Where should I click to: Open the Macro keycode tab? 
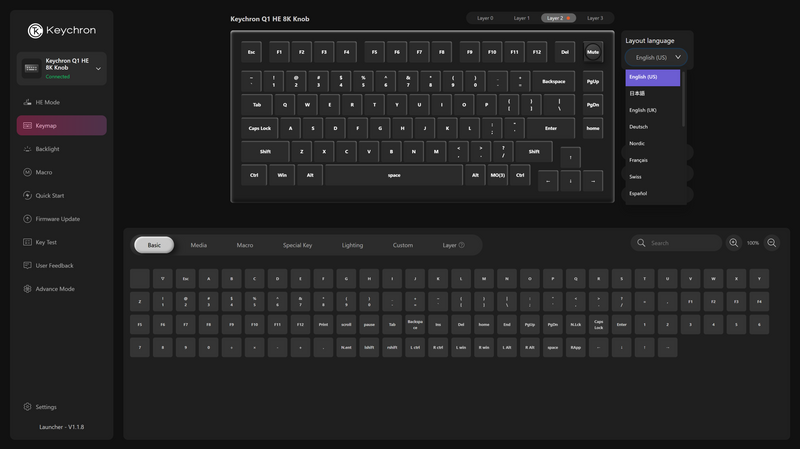tap(245, 245)
